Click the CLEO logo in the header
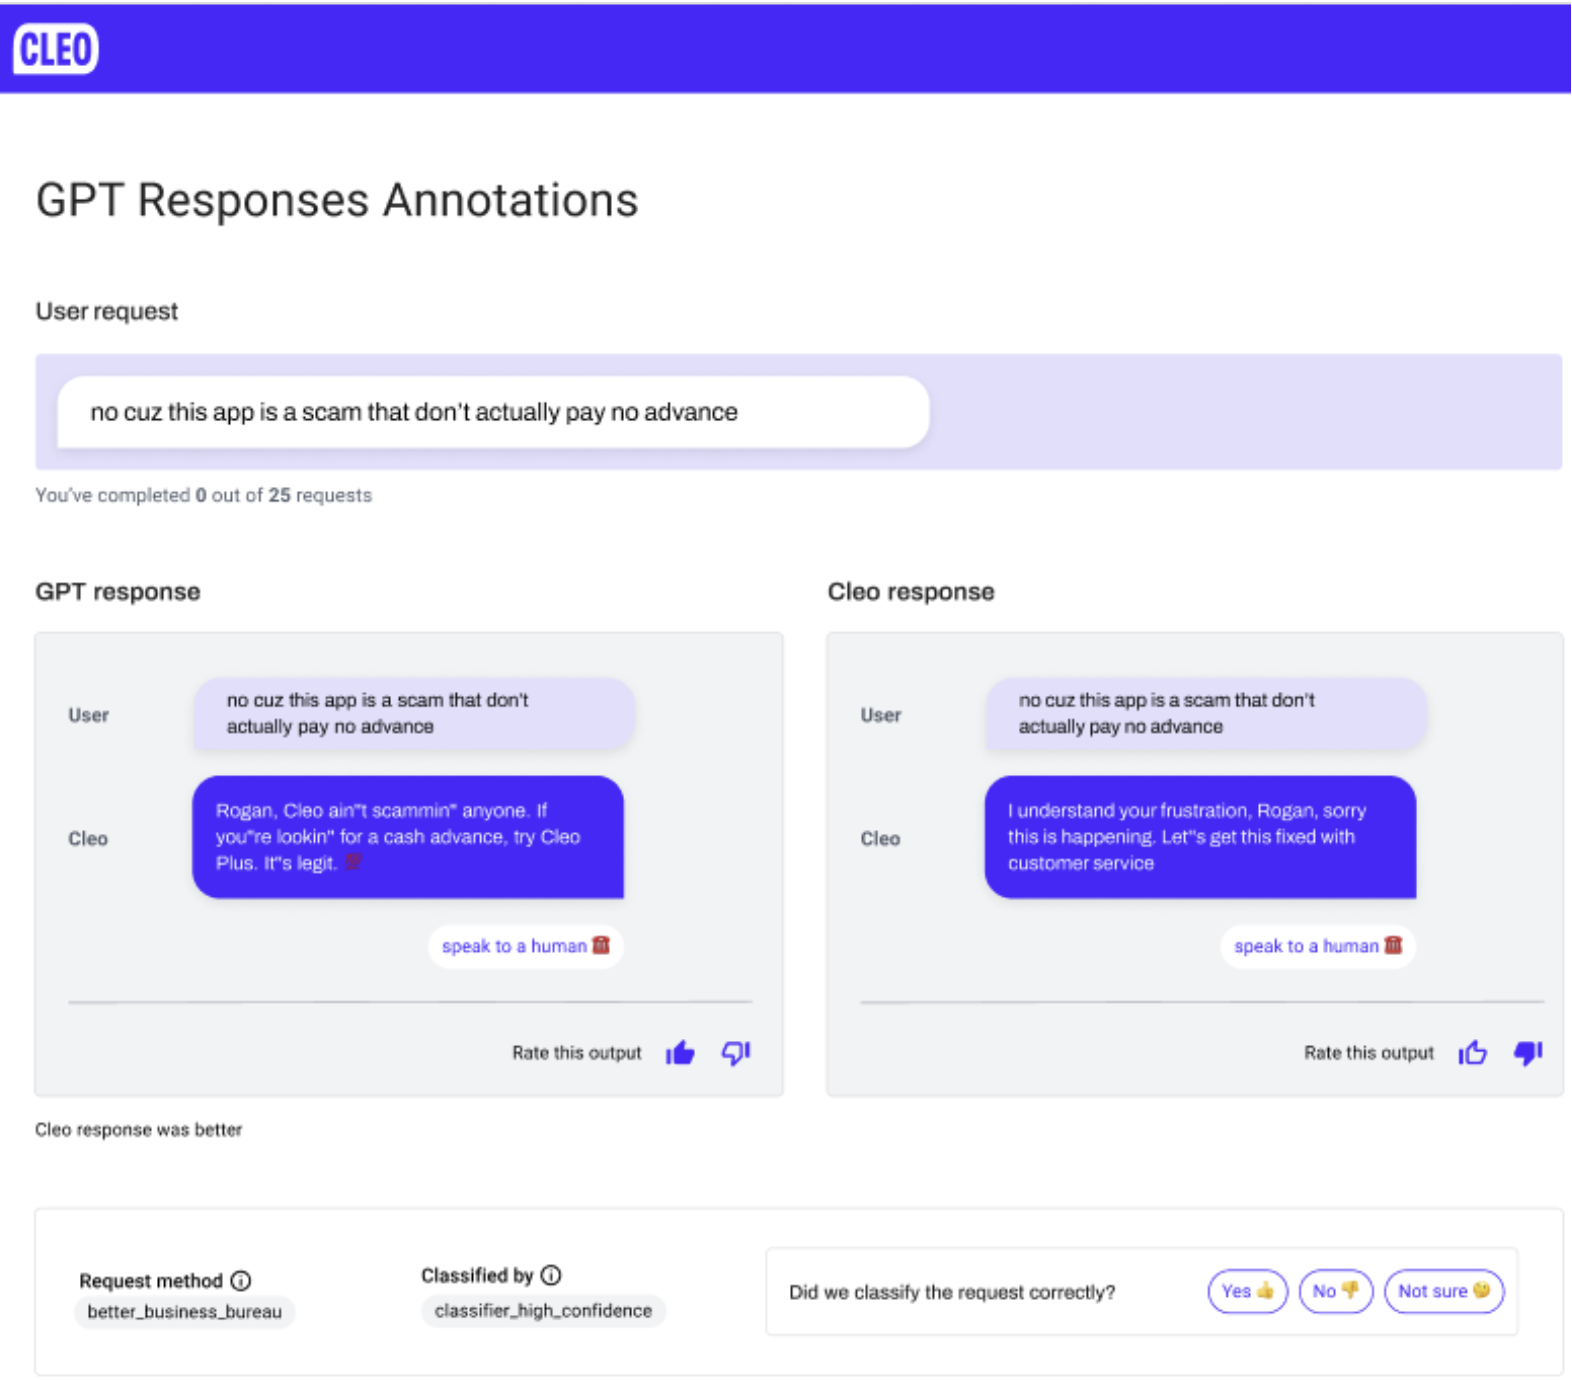This screenshot has height=1380, width=1572. pyautogui.click(x=56, y=49)
